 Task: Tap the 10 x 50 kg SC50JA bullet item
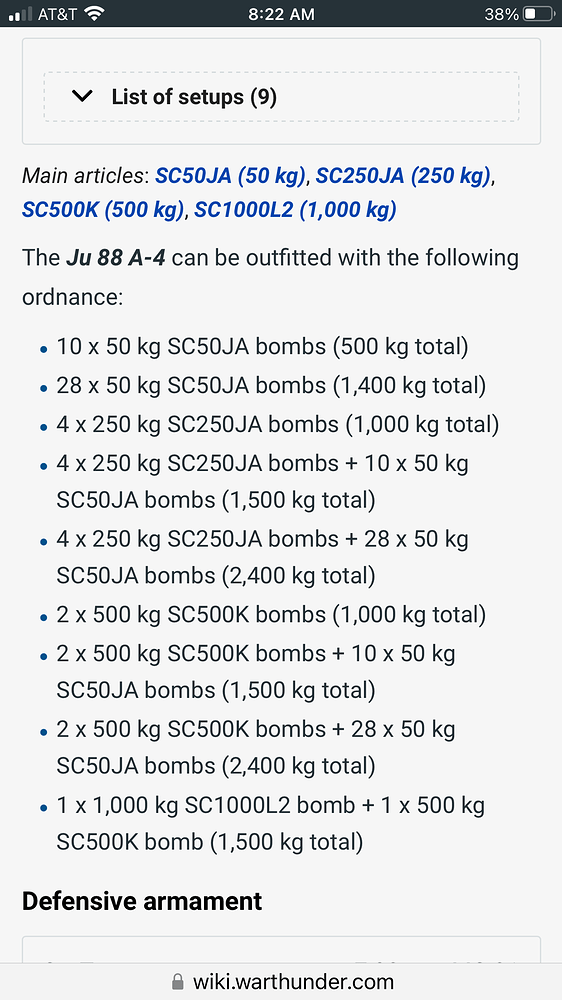tap(262, 347)
